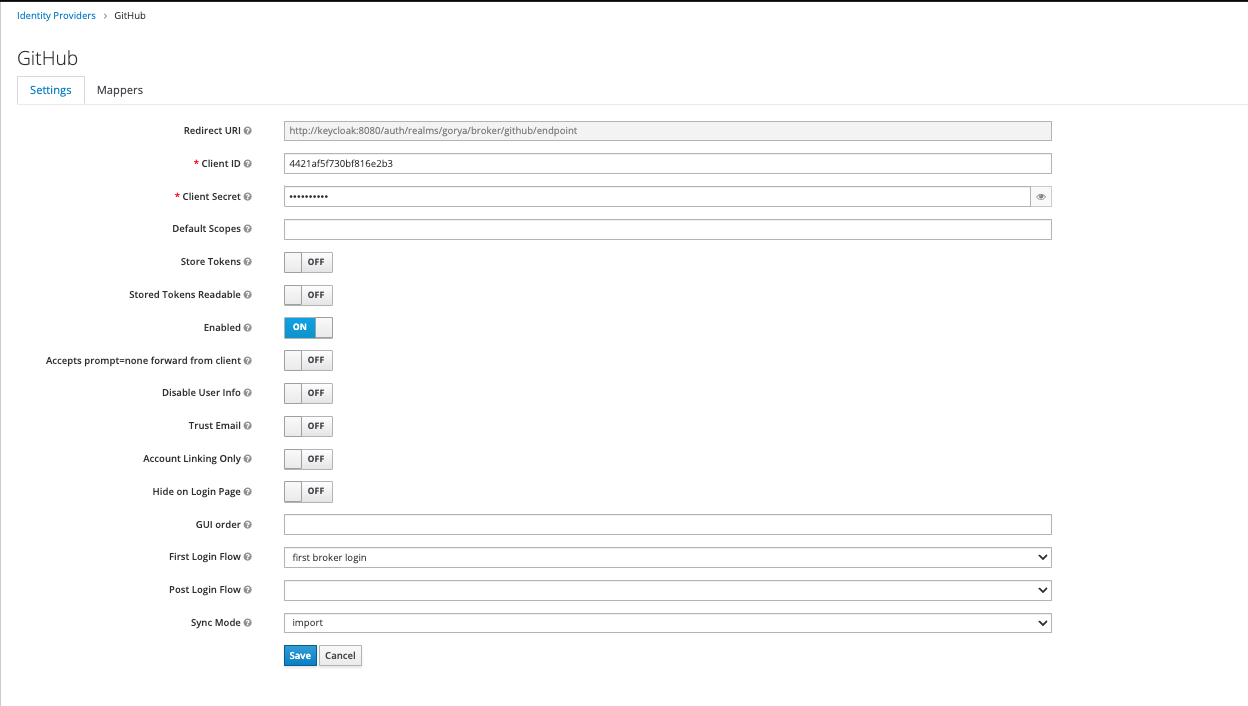This screenshot has height=706, width=1248.
Task: Click the help icon next to Redirect URI
Action: (x=248, y=131)
